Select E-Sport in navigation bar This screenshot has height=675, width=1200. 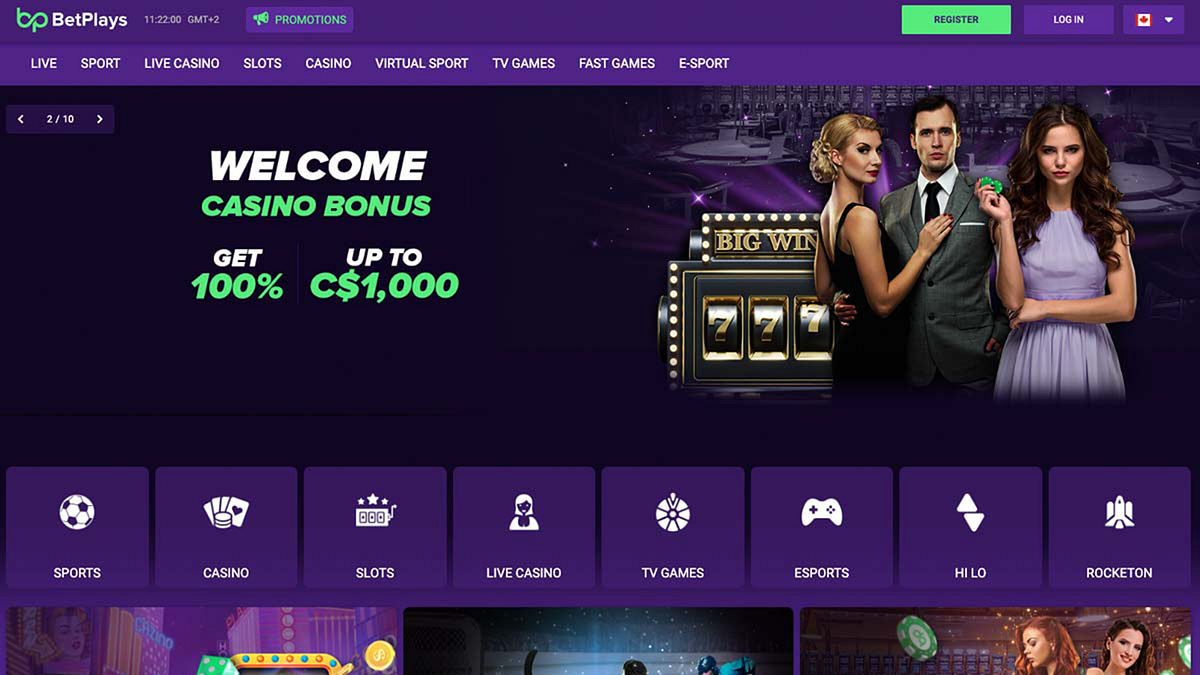tap(704, 63)
